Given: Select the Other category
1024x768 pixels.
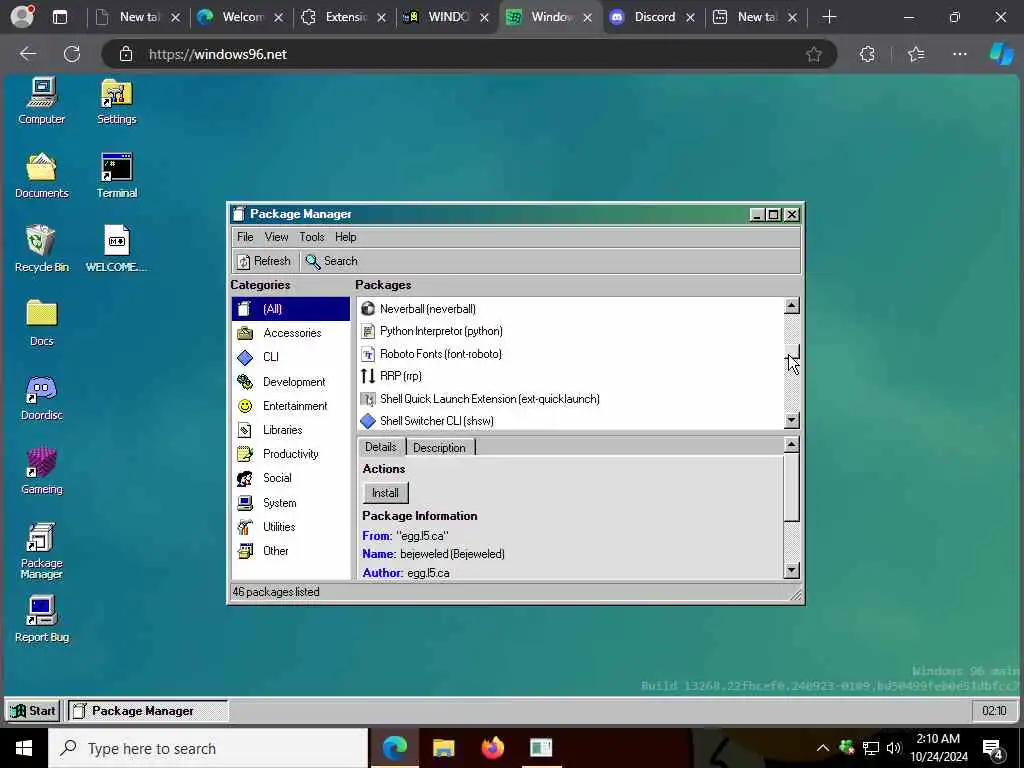Looking at the screenshot, I should (291, 551).
